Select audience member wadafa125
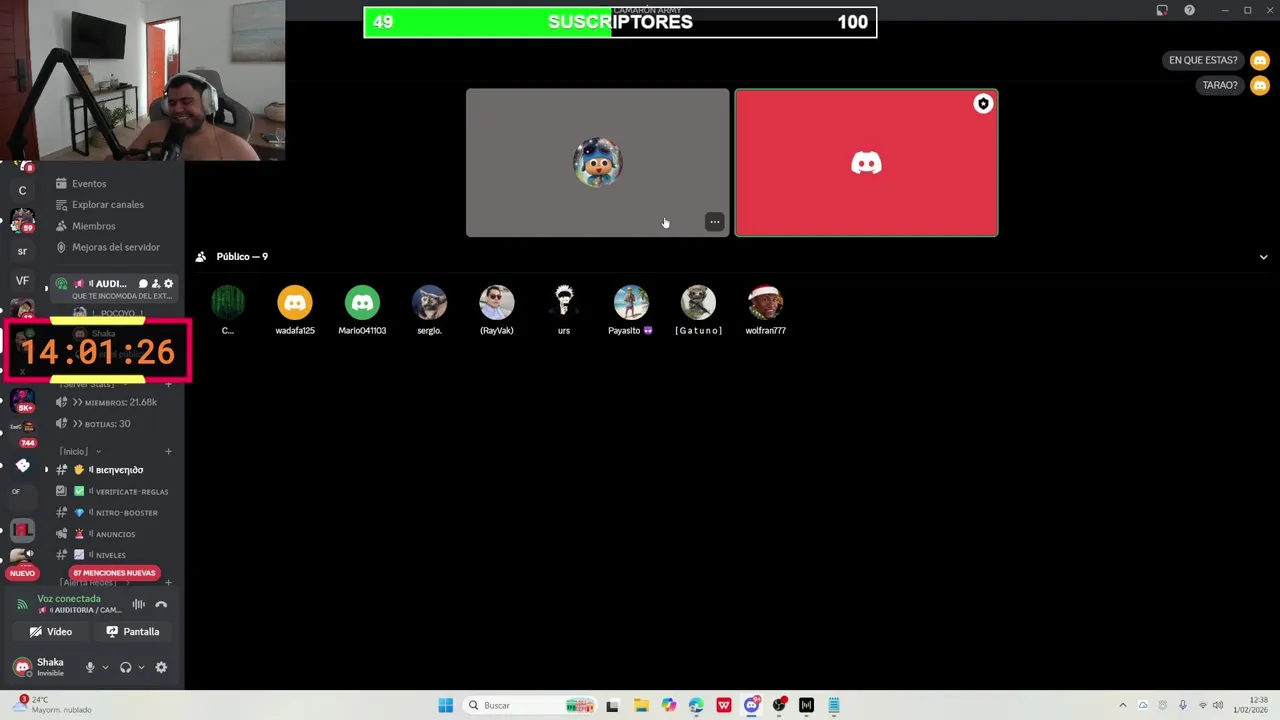 click(x=295, y=309)
